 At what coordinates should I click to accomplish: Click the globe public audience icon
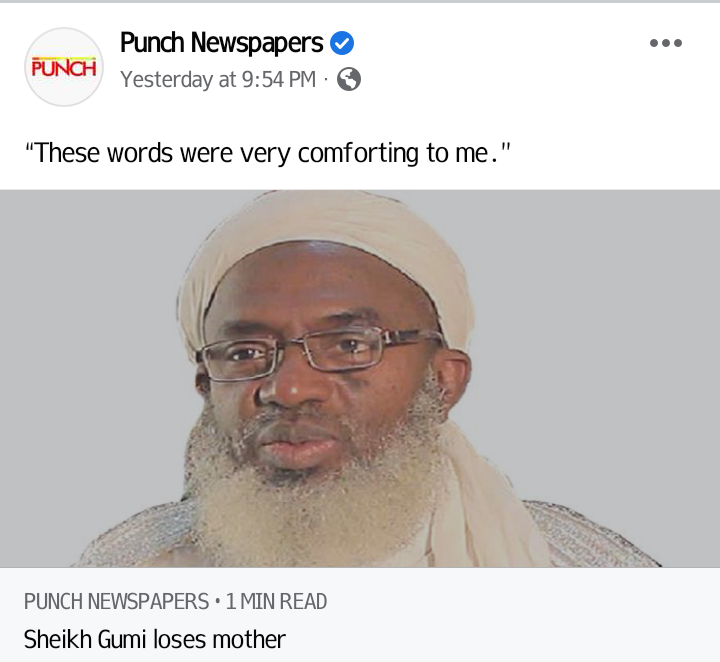(x=349, y=79)
